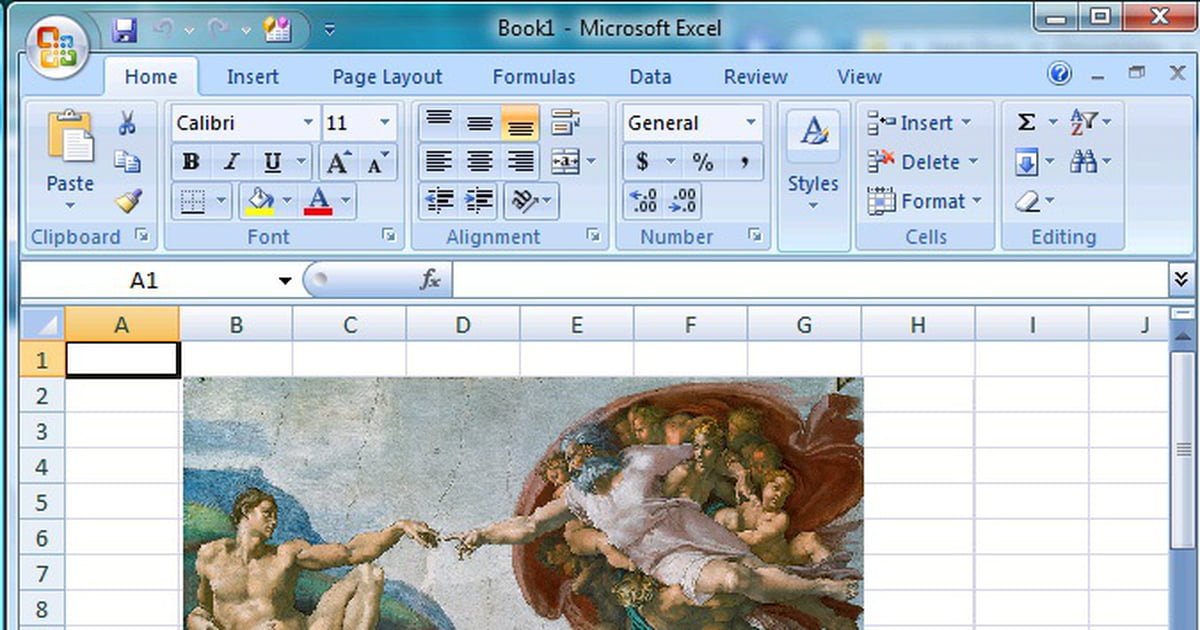
Task: Toggle Wrap Text
Action: point(565,122)
